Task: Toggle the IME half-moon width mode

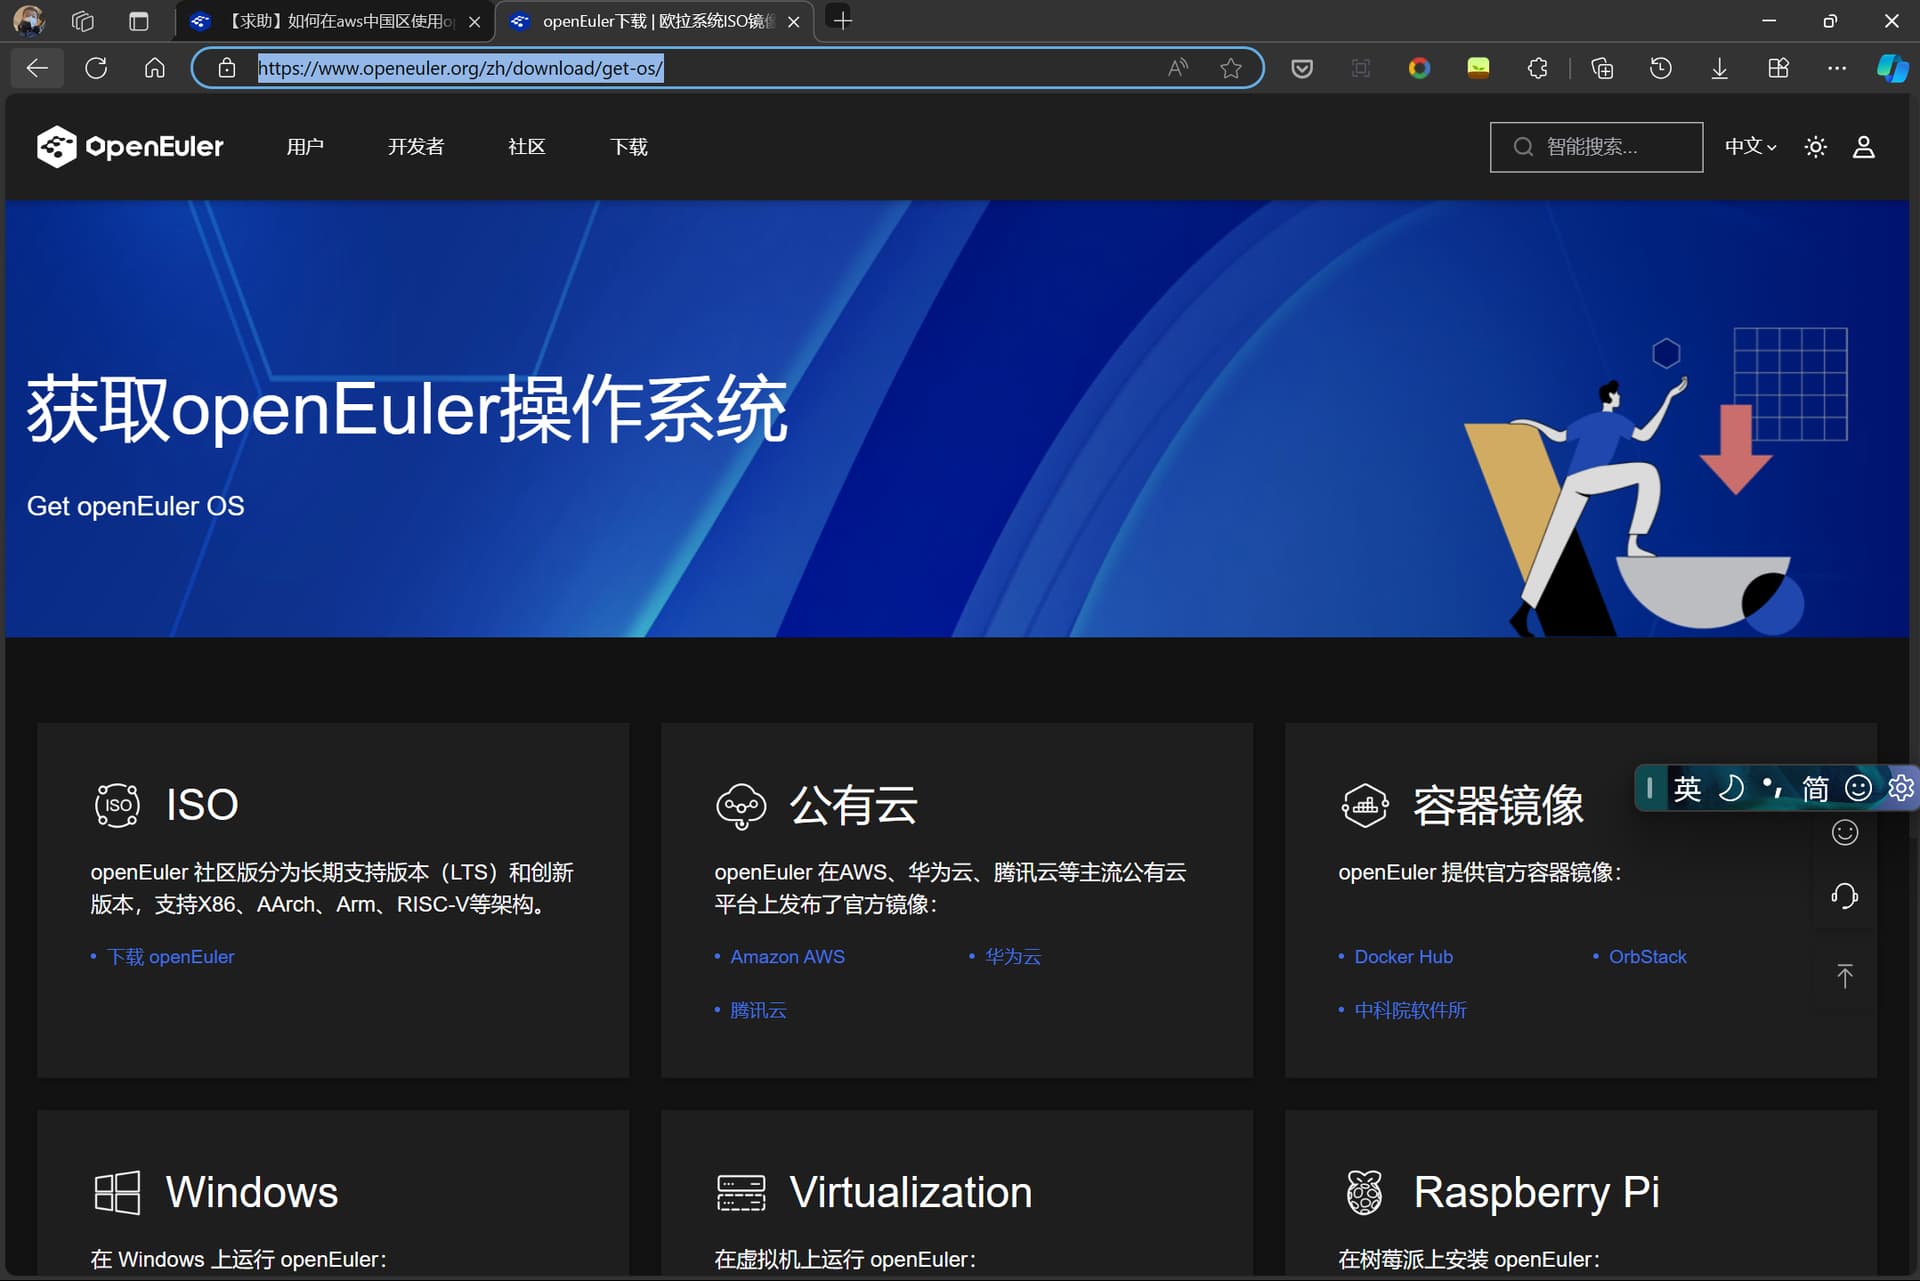Action: click(1730, 788)
